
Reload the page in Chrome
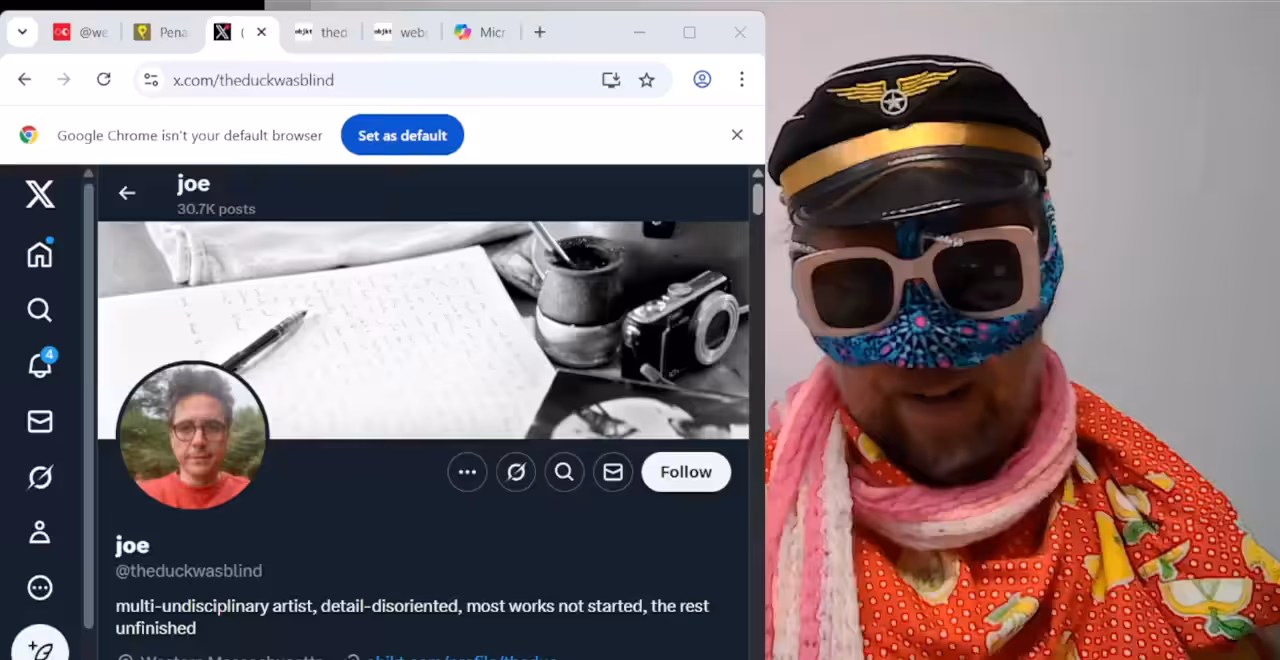point(103,79)
